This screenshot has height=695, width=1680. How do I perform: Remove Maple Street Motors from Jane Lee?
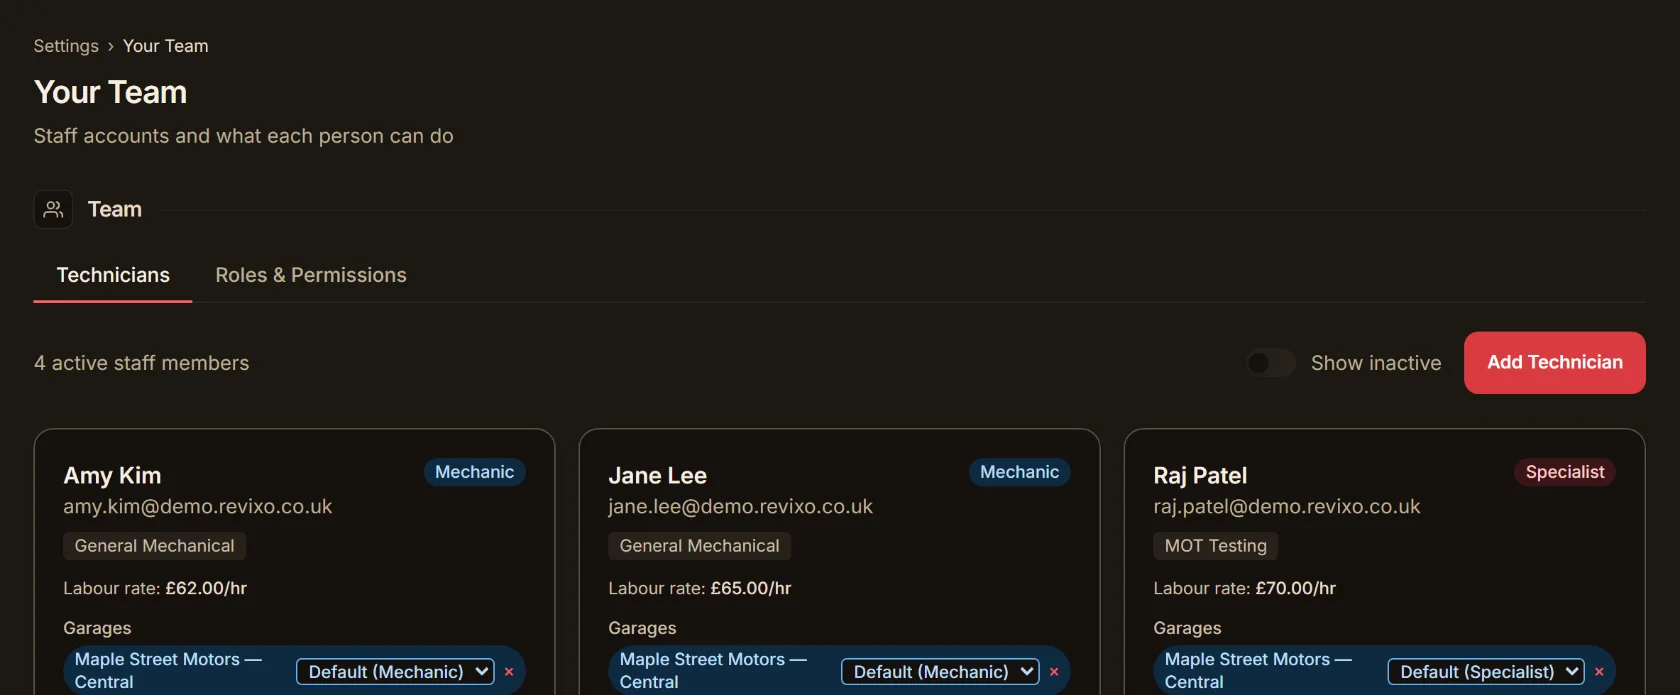point(1054,672)
